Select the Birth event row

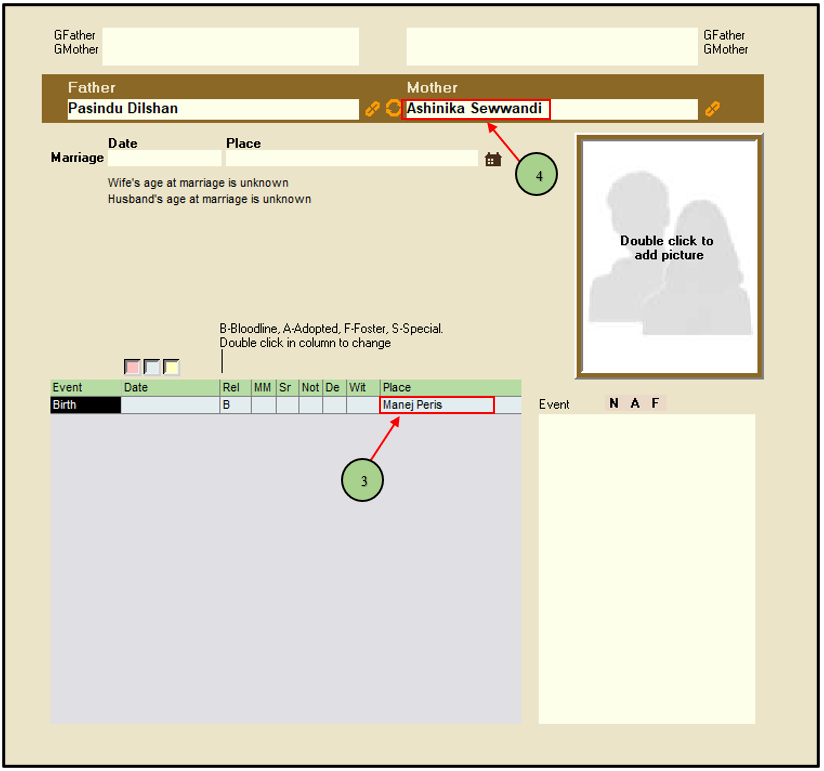tap(85, 405)
